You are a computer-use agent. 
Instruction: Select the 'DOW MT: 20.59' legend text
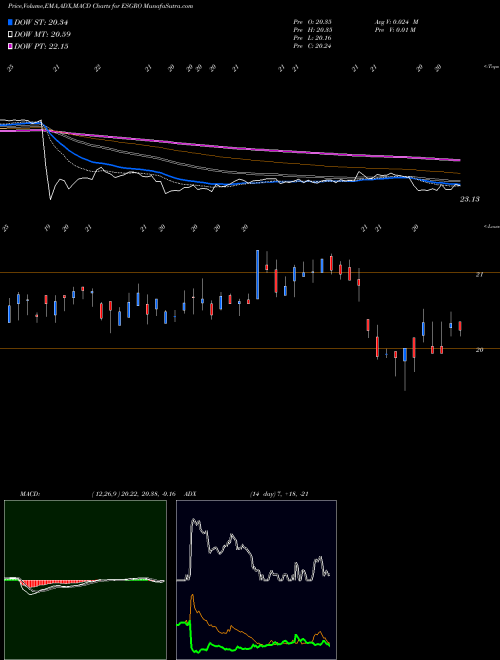click(x=43, y=35)
